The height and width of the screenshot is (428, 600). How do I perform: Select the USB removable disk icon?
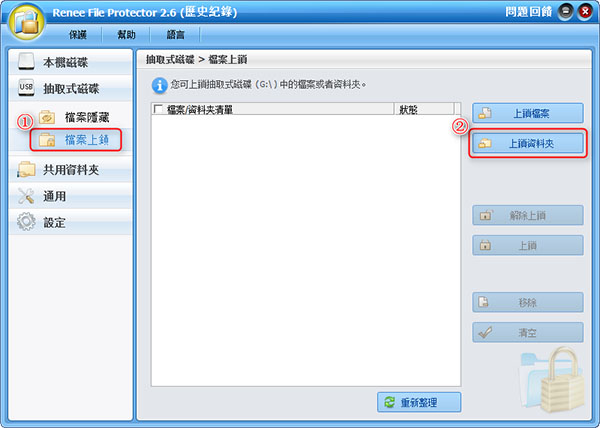click(26, 88)
